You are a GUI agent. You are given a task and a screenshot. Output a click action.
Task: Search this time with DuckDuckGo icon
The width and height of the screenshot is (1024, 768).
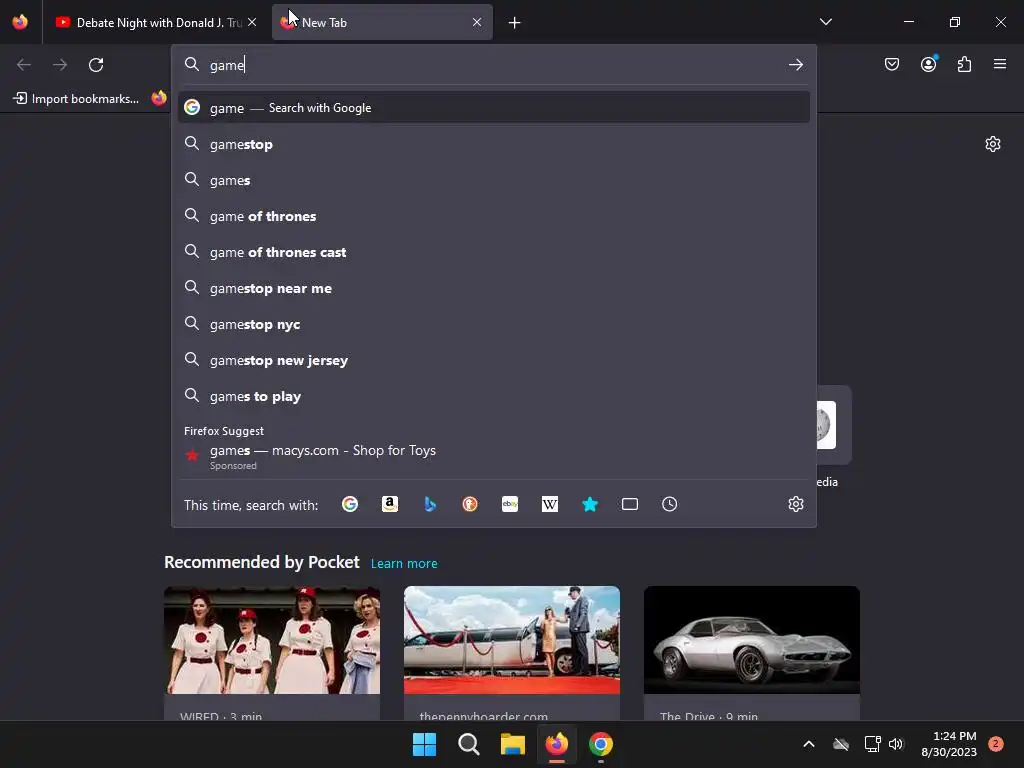coord(470,504)
